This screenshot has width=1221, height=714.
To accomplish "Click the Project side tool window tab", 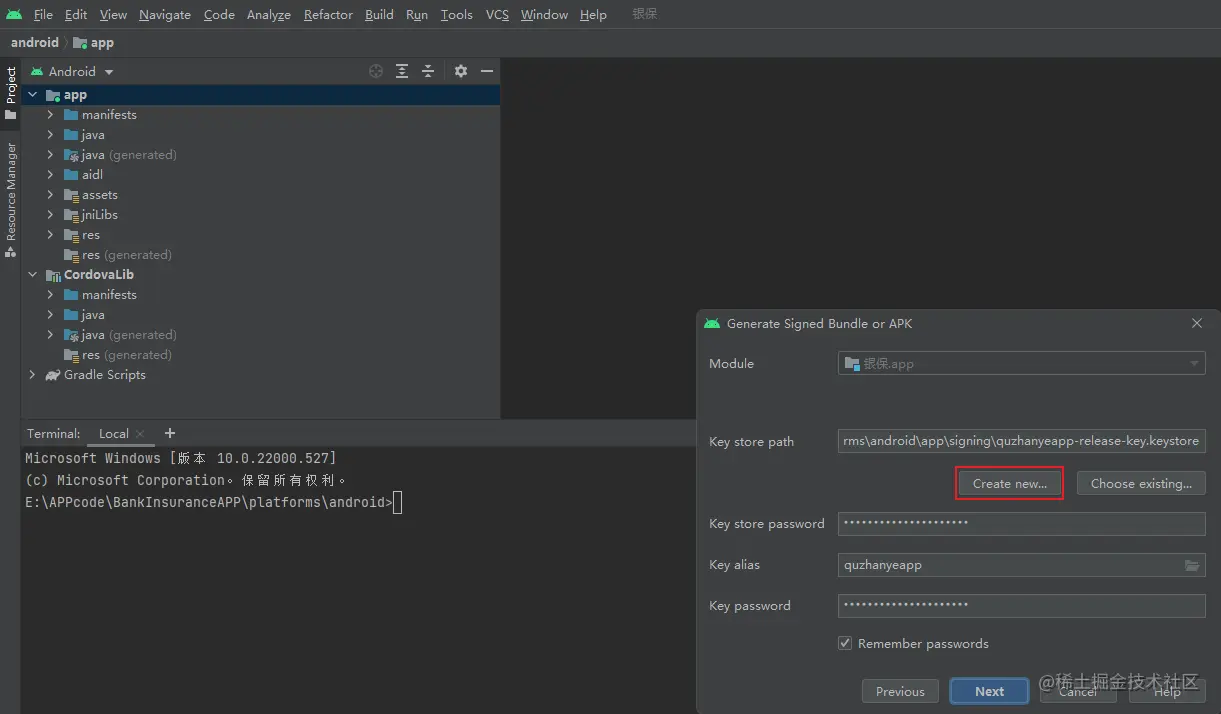I will click(x=11, y=93).
